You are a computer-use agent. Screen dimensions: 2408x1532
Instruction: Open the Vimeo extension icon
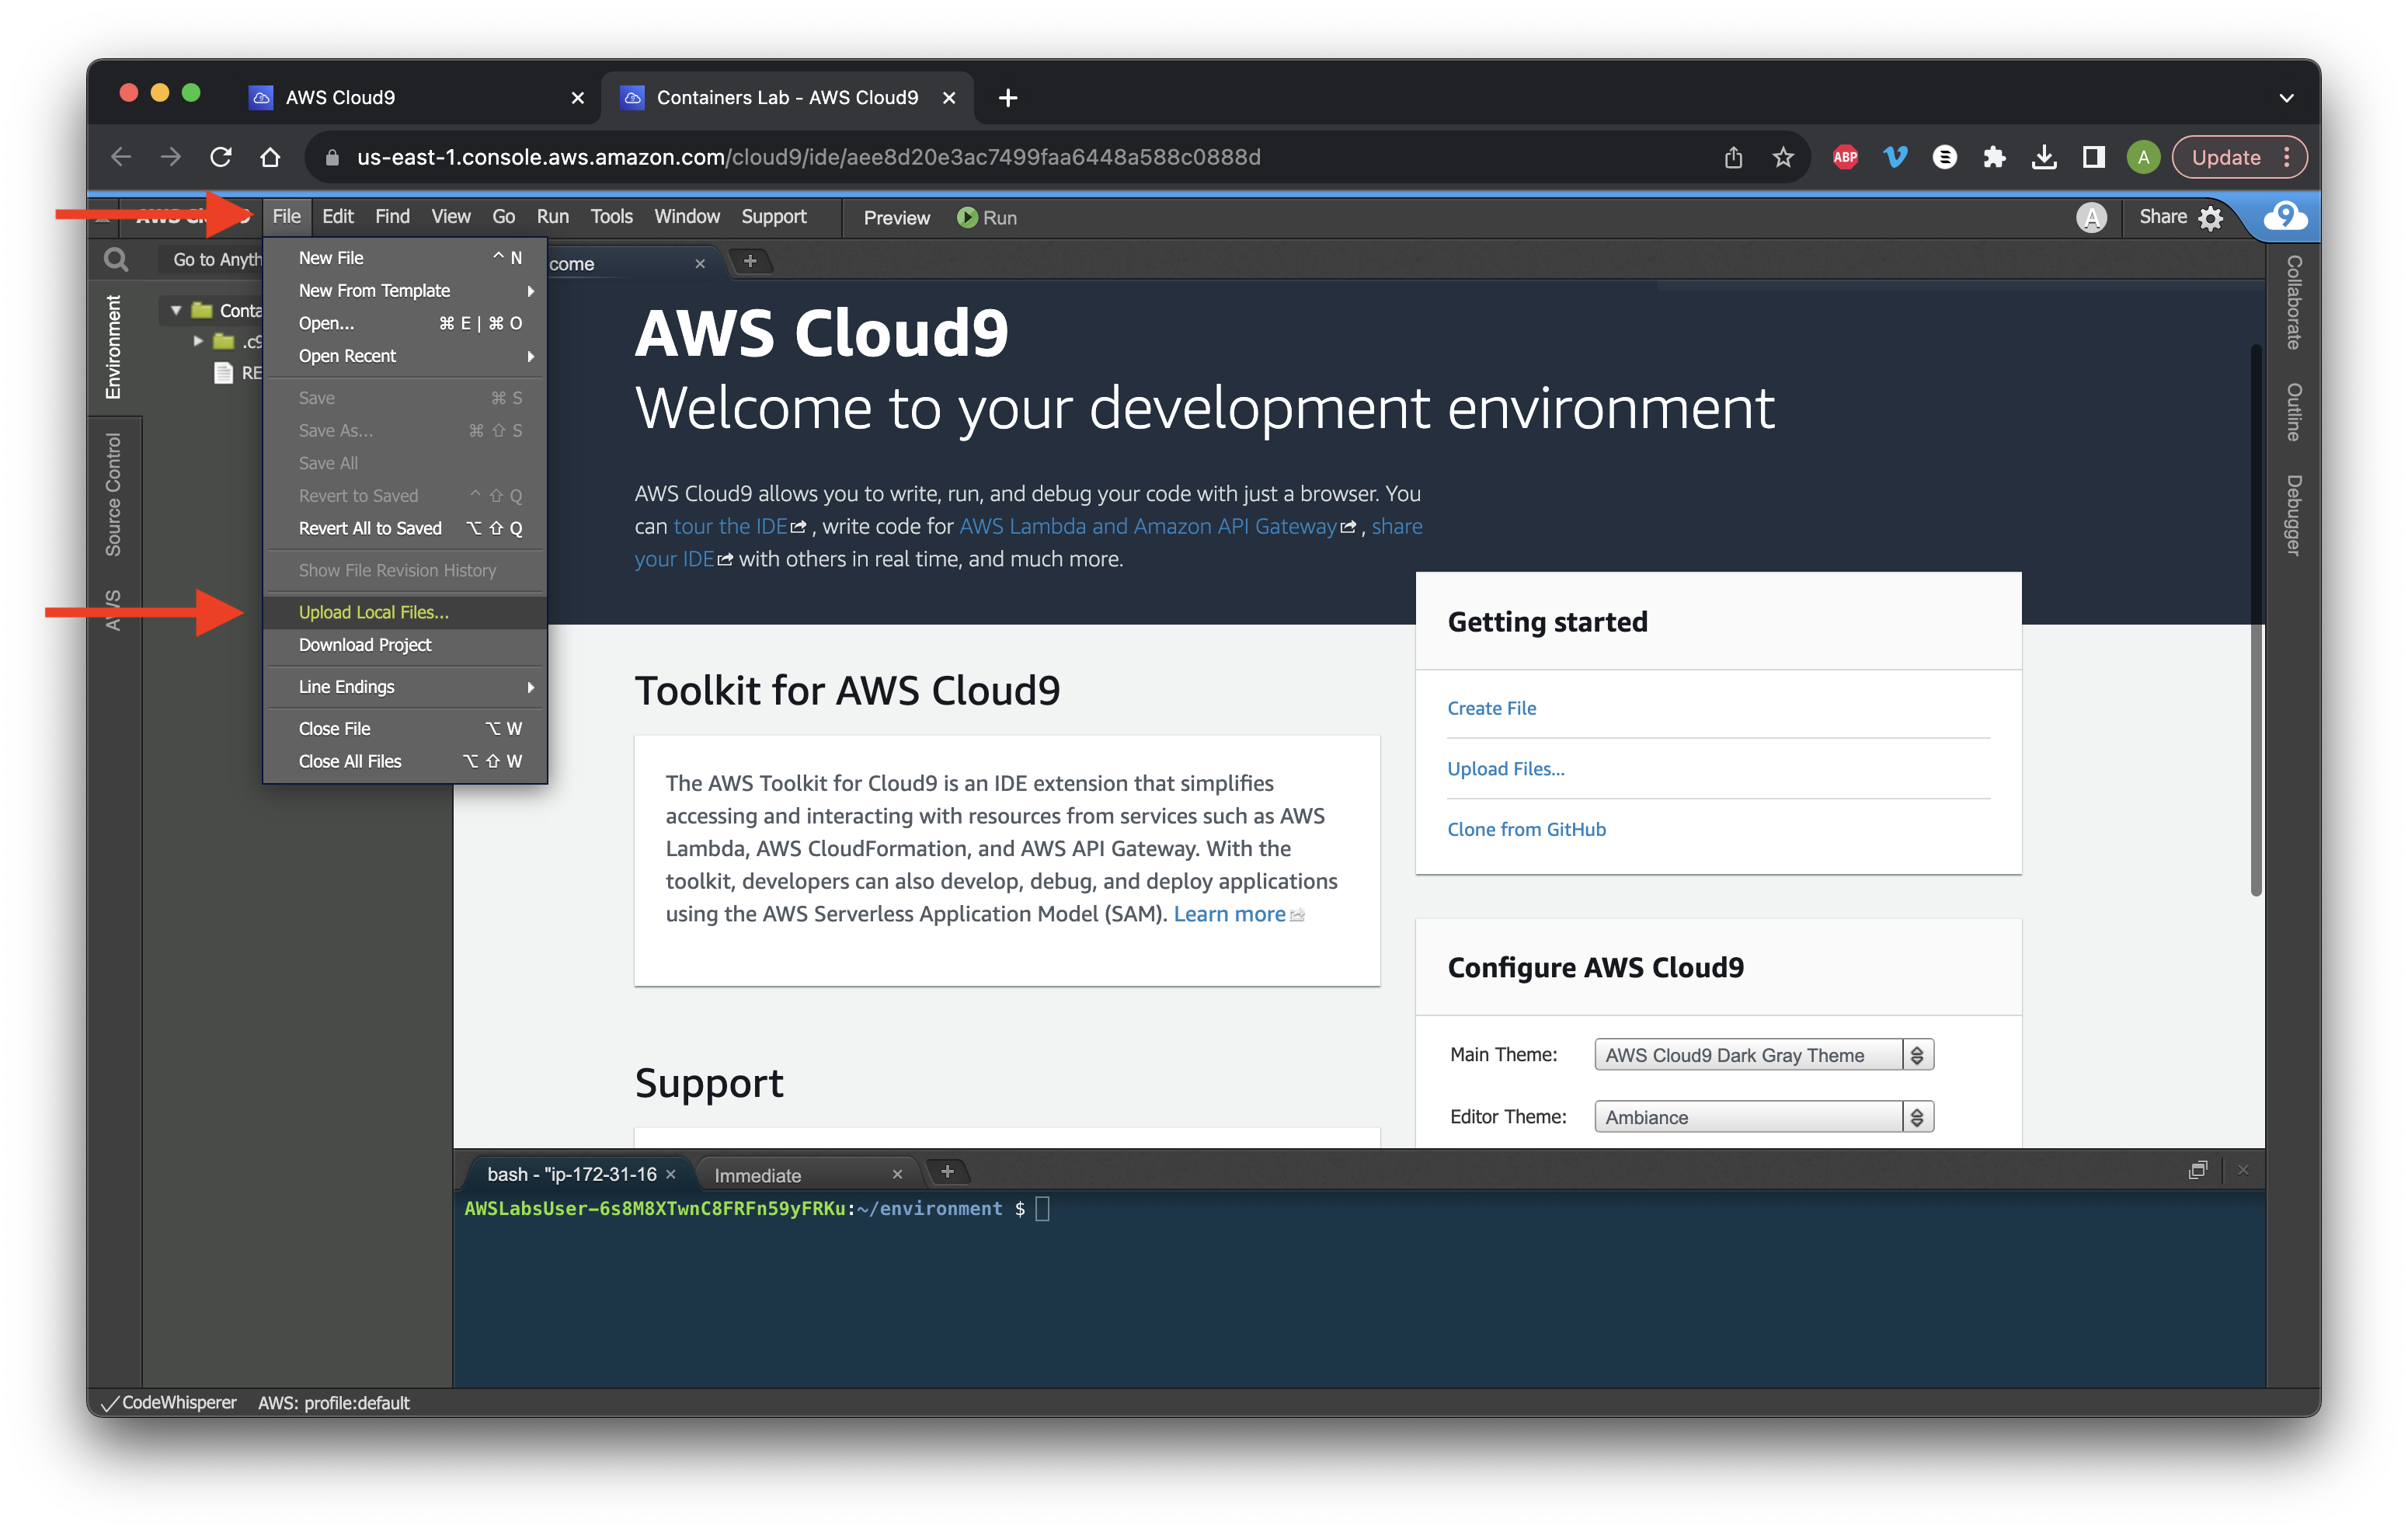(1895, 157)
